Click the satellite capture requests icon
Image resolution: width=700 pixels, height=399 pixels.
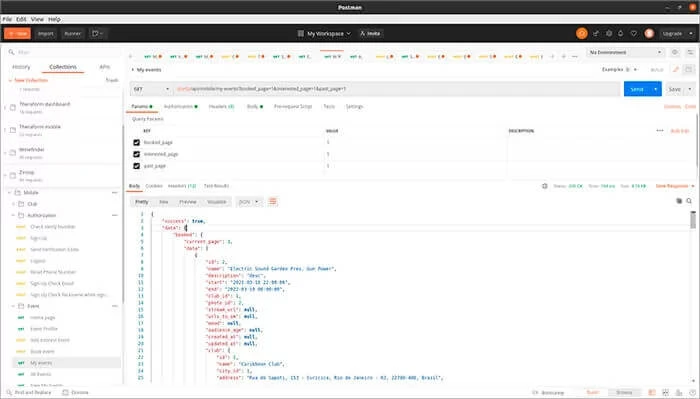click(596, 33)
